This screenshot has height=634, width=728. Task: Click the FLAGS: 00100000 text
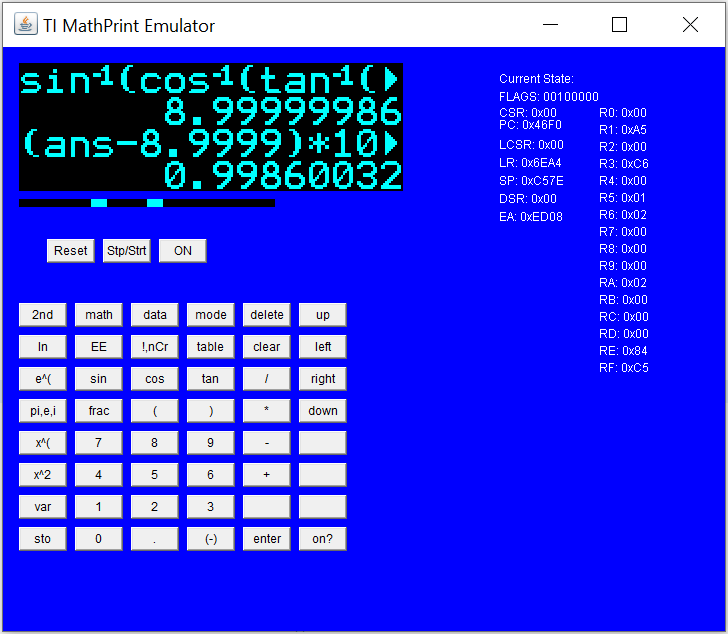tap(548, 97)
